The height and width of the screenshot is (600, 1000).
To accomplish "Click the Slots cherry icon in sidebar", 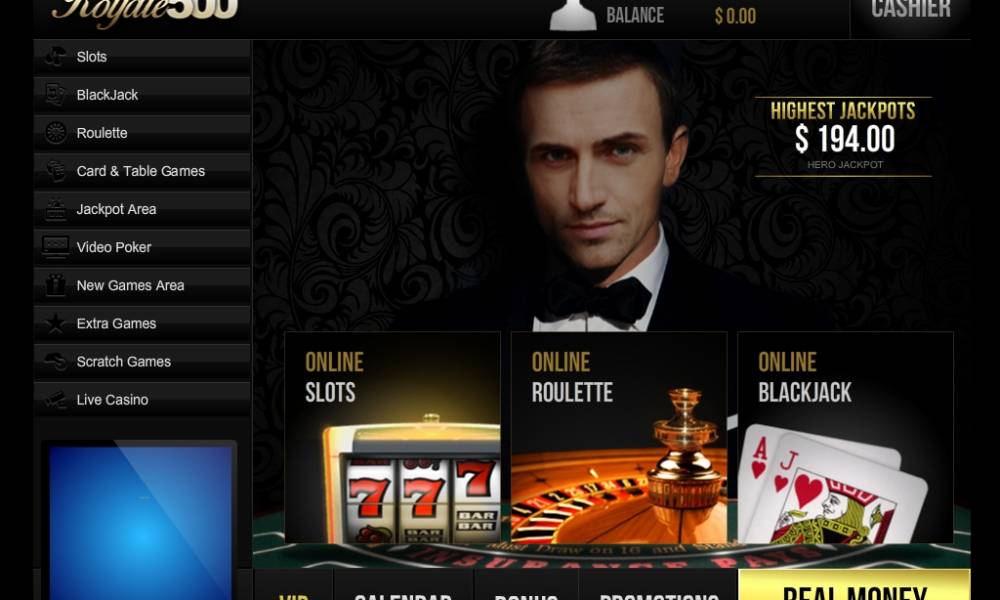I will (x=55, y=57).
